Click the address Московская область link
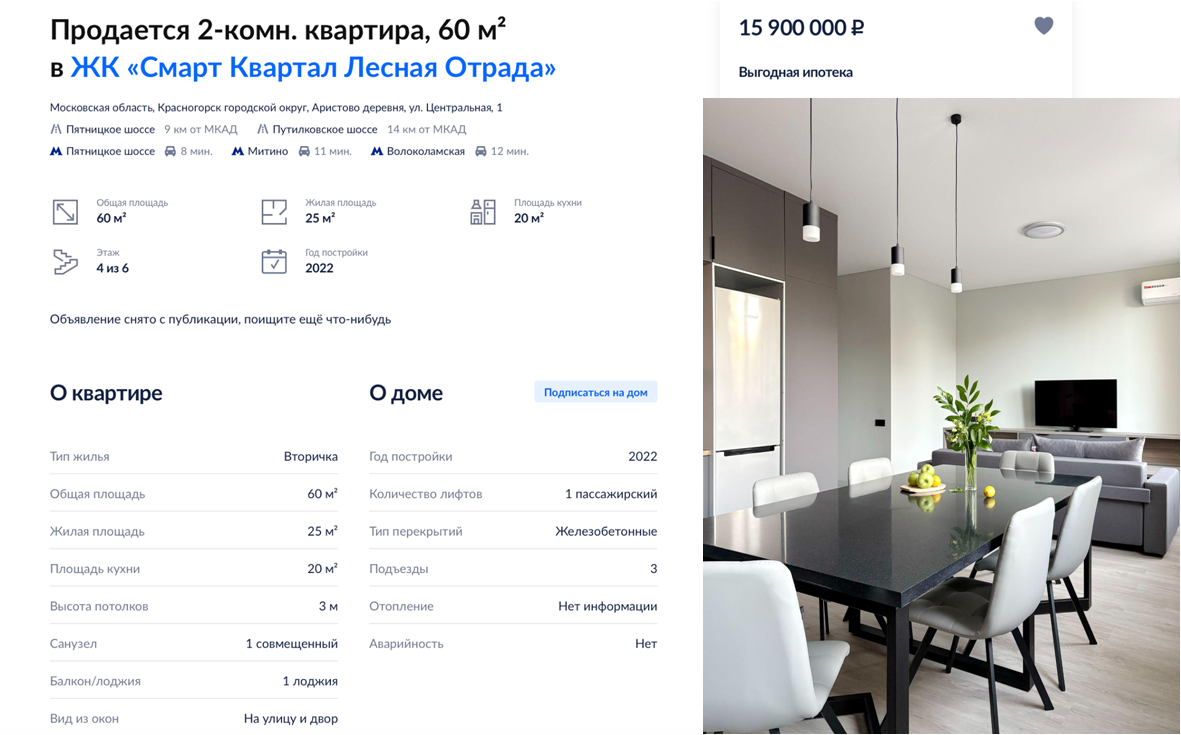This screenshot has height=735, width=1181. coord(101,108)
